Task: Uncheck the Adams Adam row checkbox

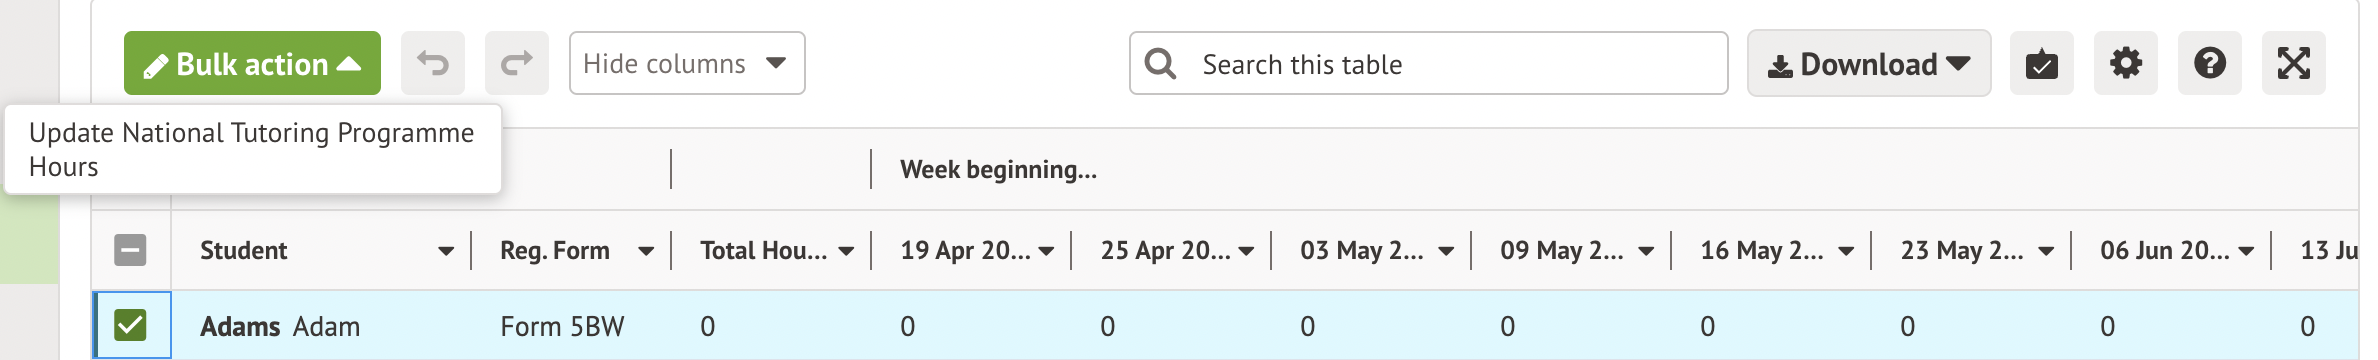Action: click(x=130, y=325)
